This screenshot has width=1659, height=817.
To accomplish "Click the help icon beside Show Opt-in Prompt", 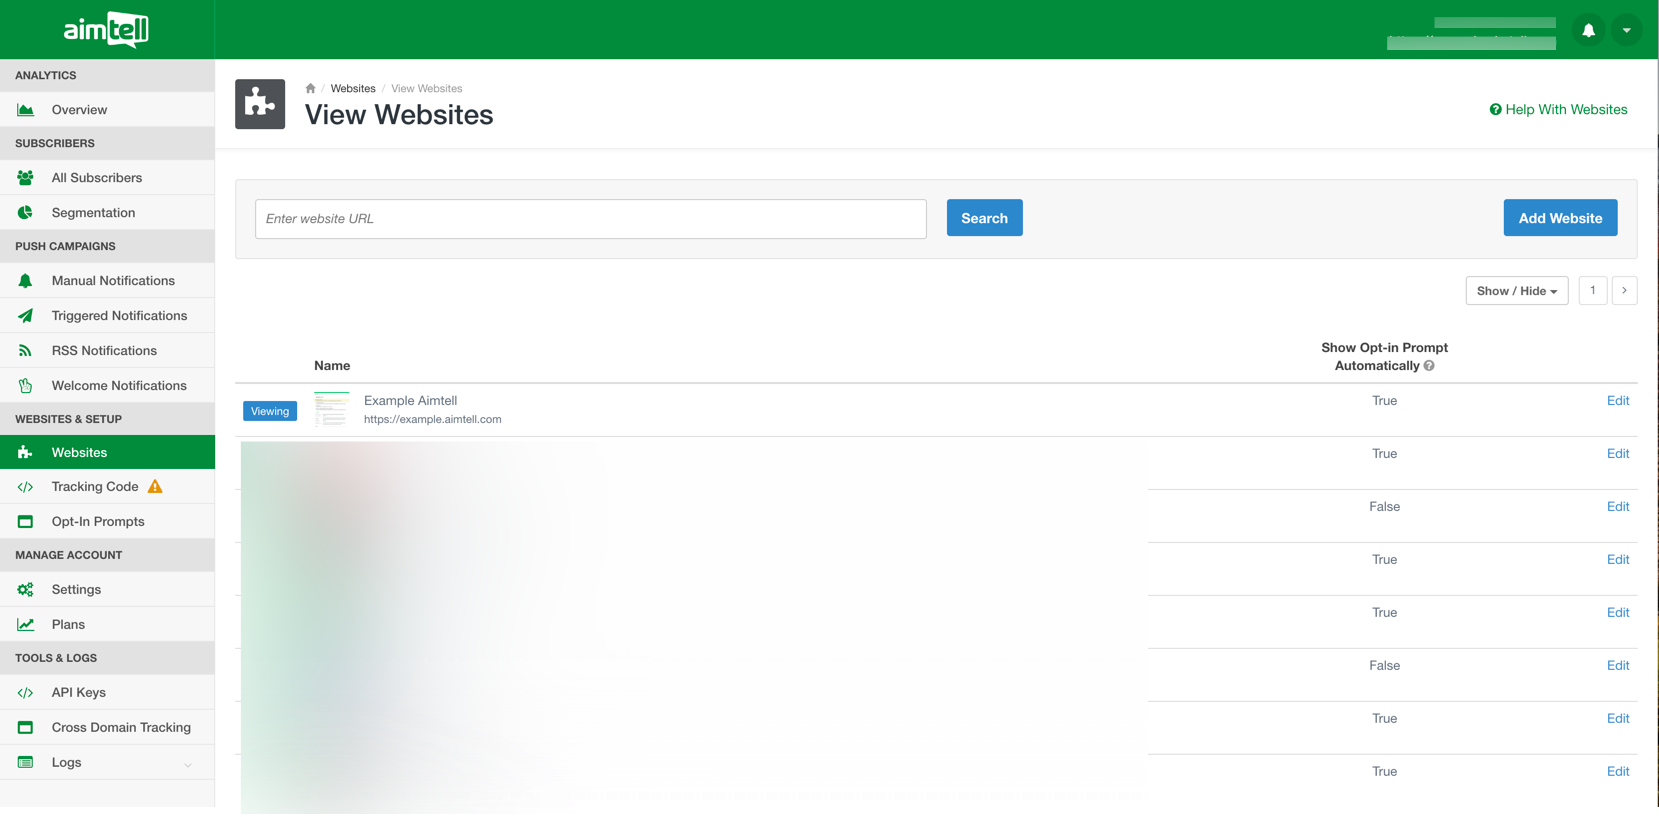I will pyautogui.click(x=1429, y=366).
